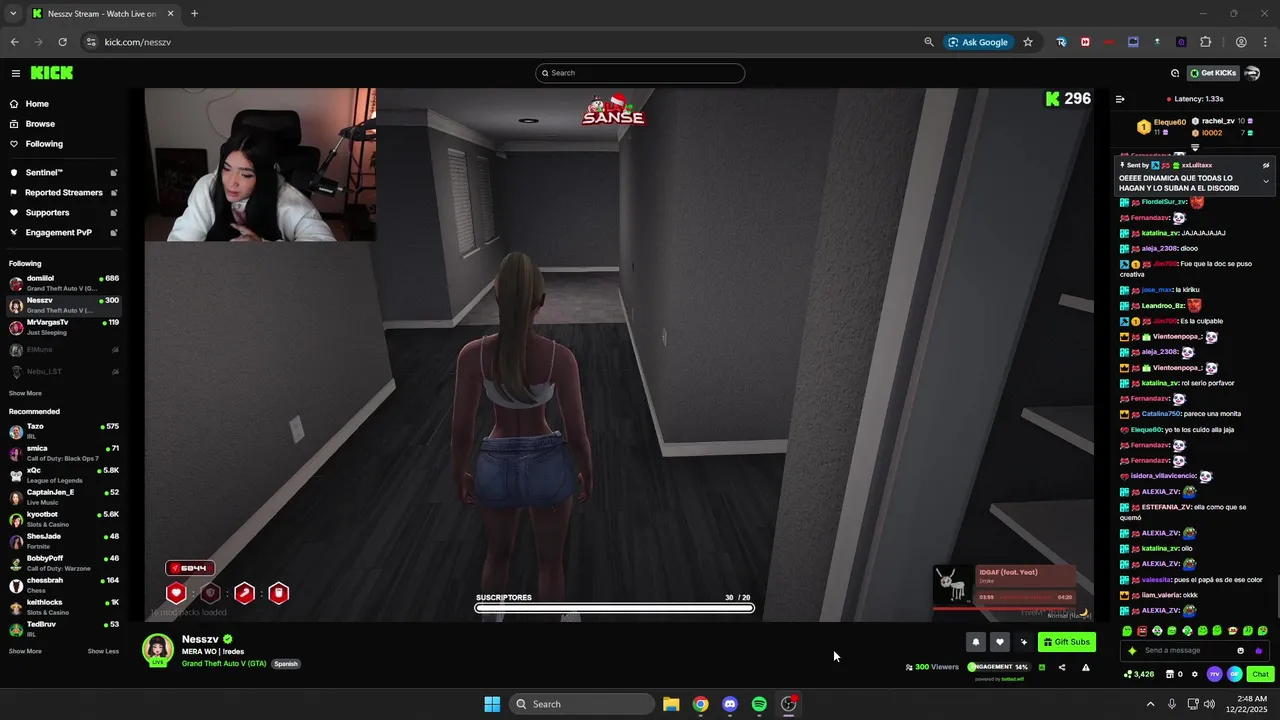Screen dimensions: 1280x720
Task: Open the channel points balance 3,426
Action: (1139, 674)
